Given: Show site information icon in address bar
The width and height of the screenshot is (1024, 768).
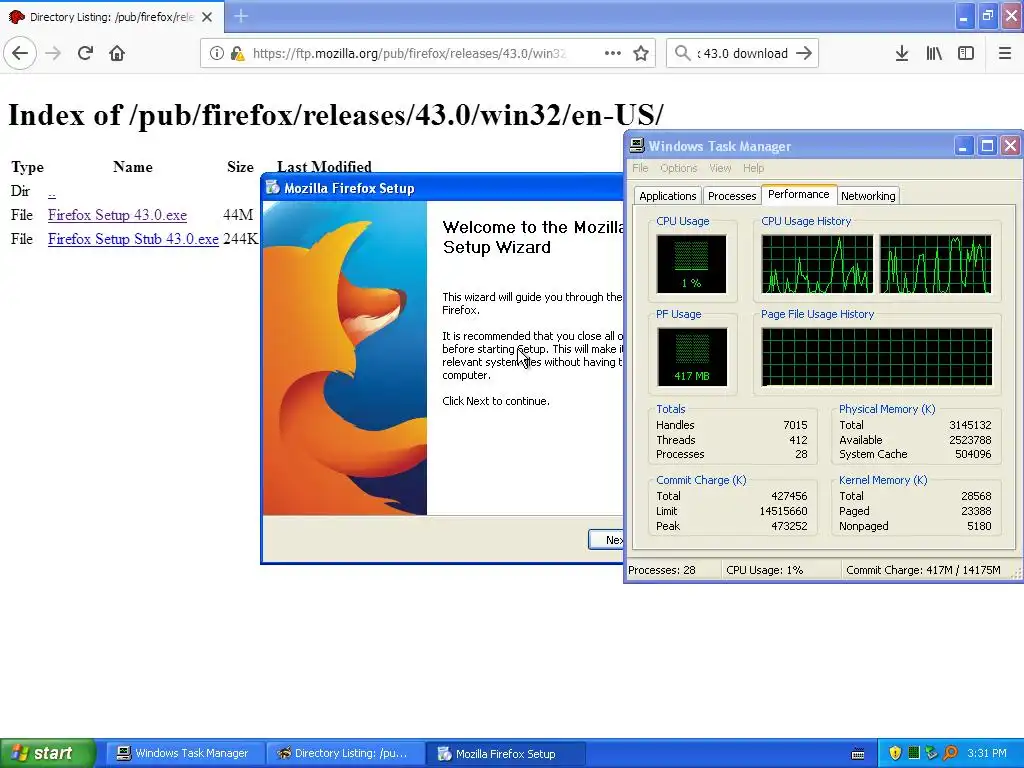Looking at the screenshot, I should pyautogui.click(x=216, y=53).
